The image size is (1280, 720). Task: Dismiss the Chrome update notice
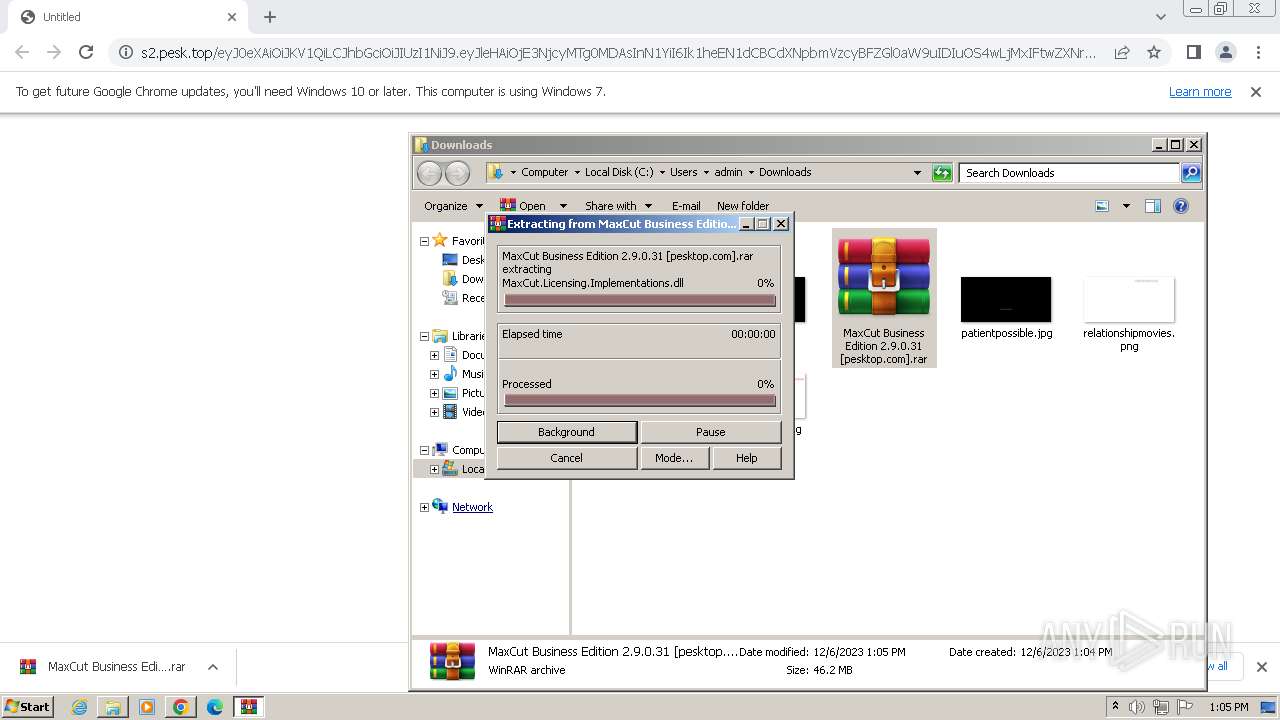click(x=1256, y=91)
